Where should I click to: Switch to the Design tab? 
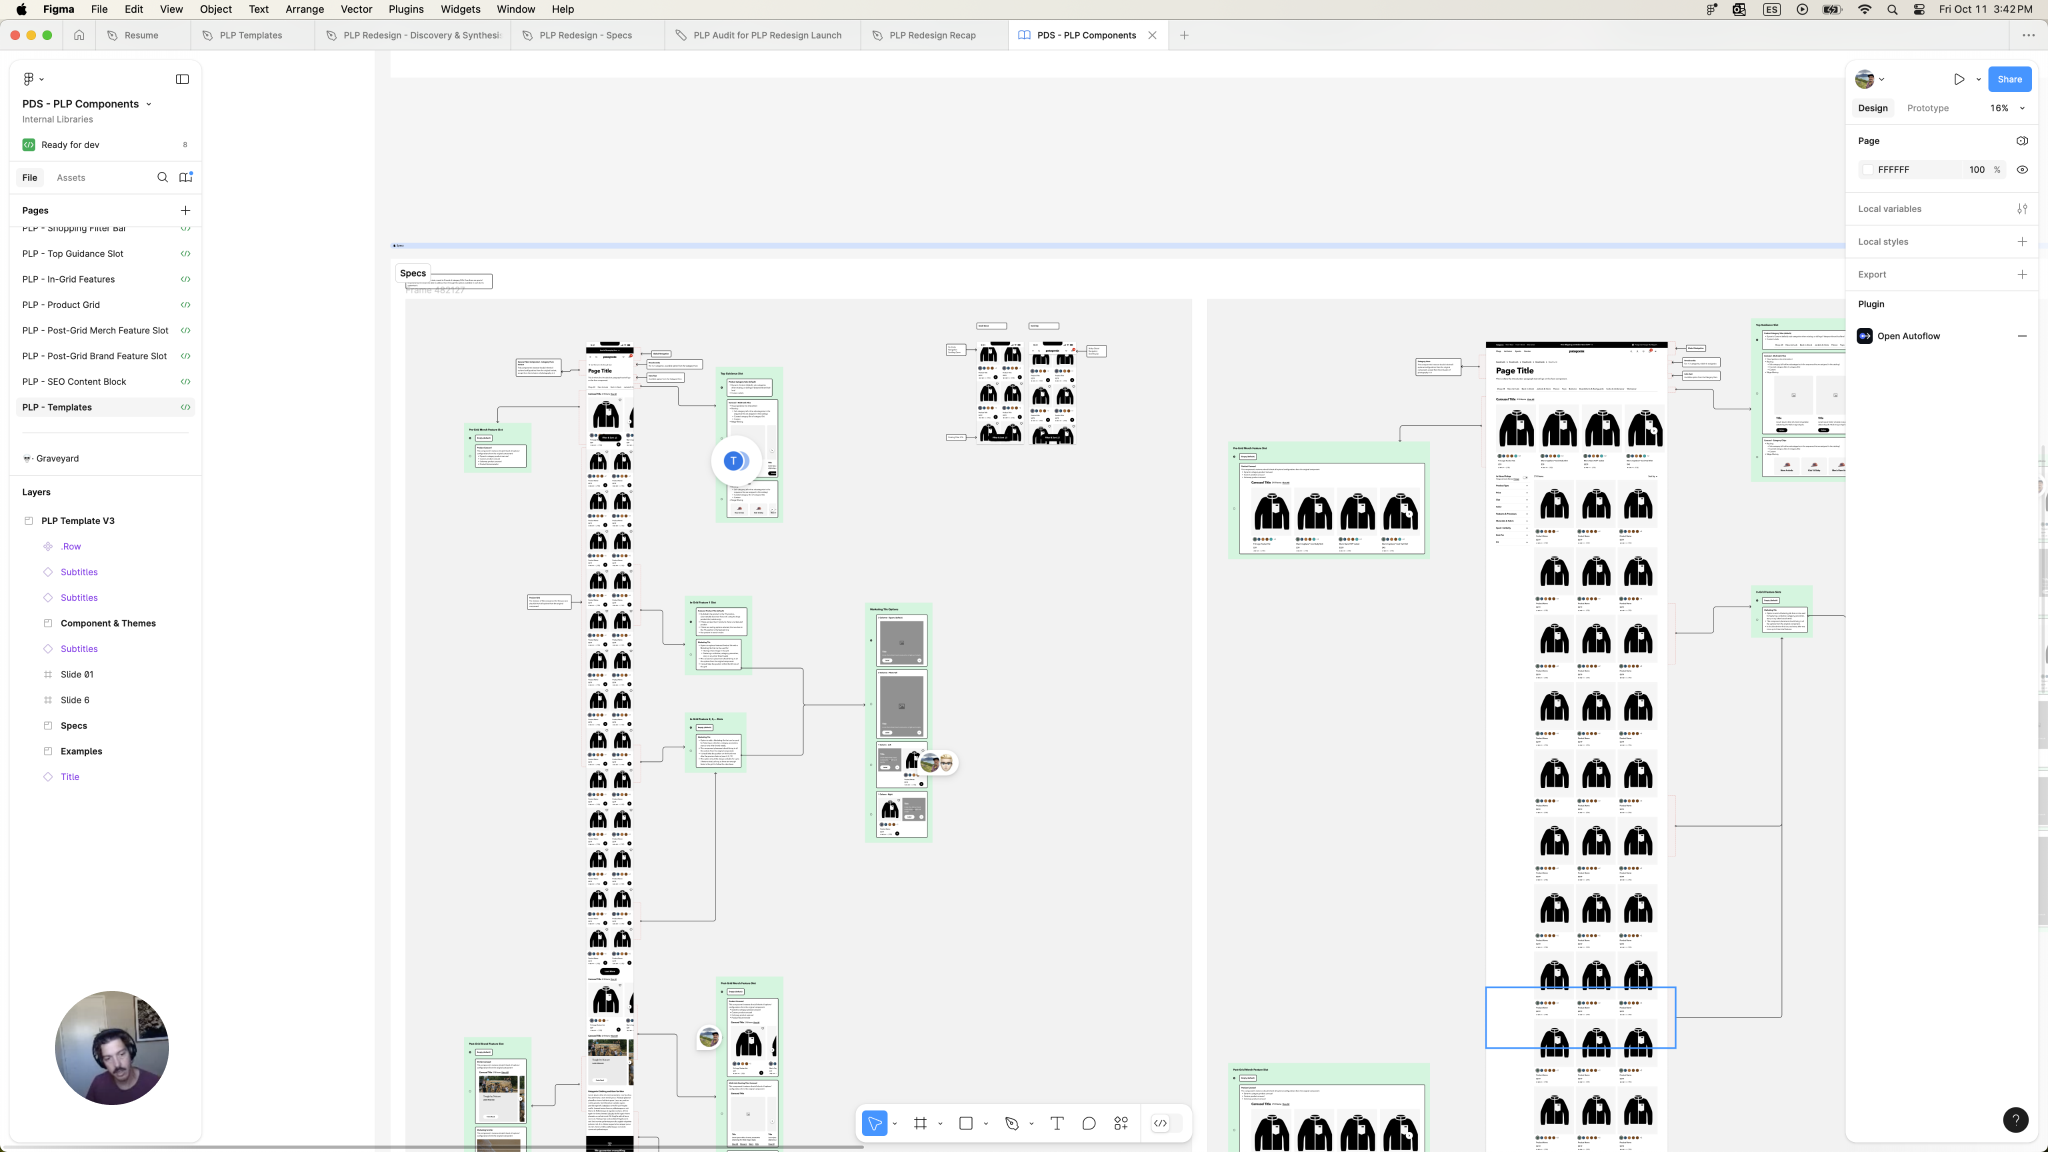1872,108
